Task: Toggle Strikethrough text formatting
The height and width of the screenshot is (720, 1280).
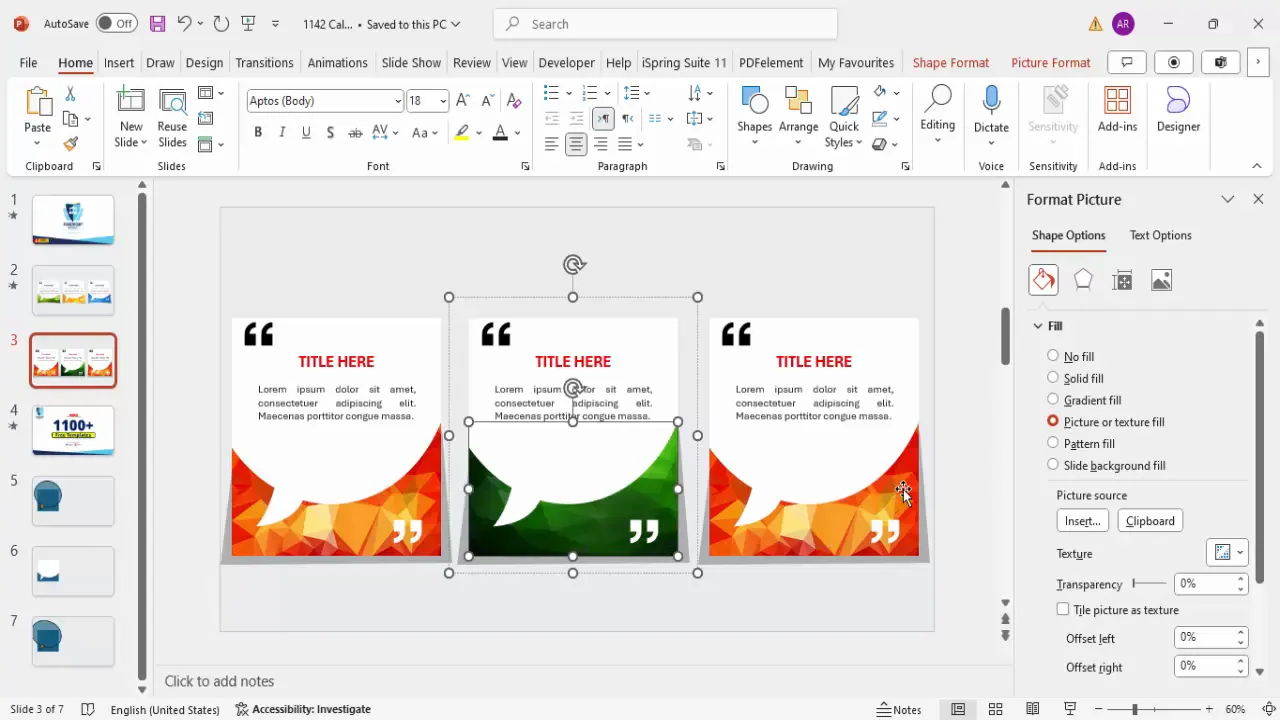Action: (355, 133)
